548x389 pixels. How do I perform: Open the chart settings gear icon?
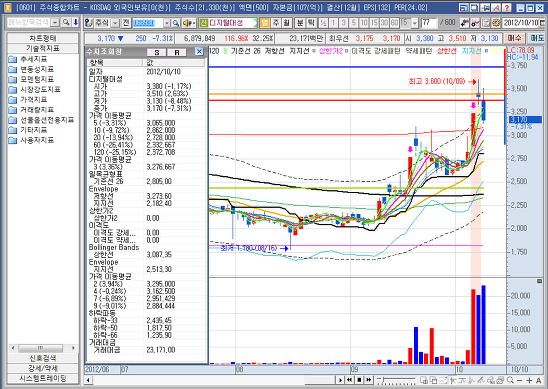click(496, 23)
